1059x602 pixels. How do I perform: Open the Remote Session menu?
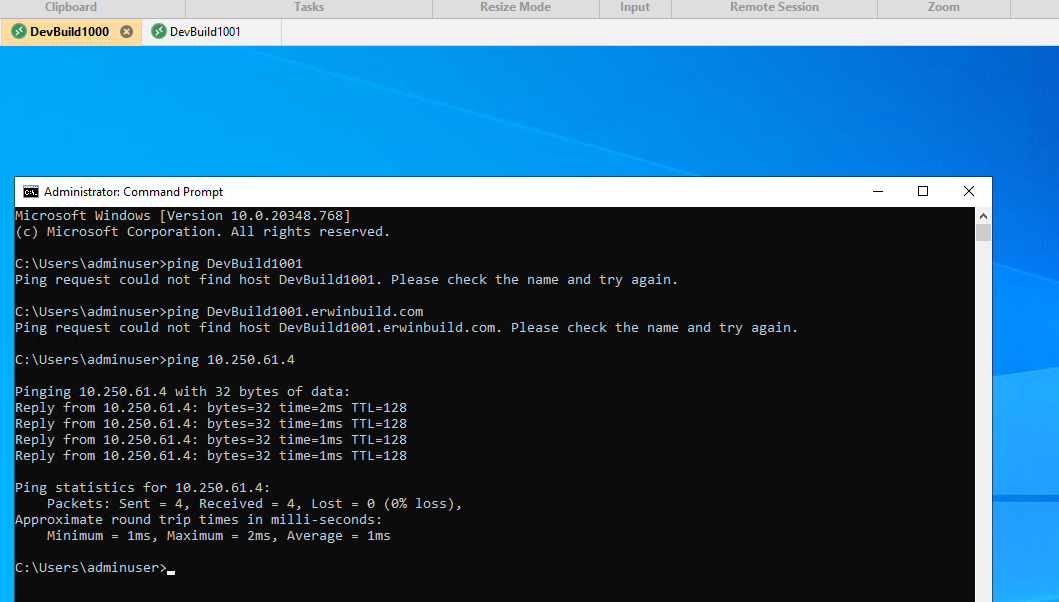tap(774, 7)
